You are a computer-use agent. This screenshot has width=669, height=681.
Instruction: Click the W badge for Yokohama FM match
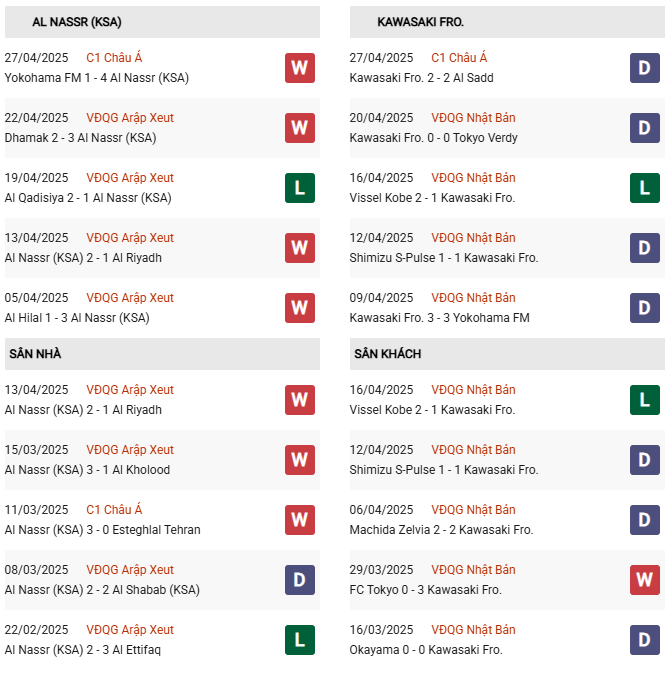click(300, 68)
